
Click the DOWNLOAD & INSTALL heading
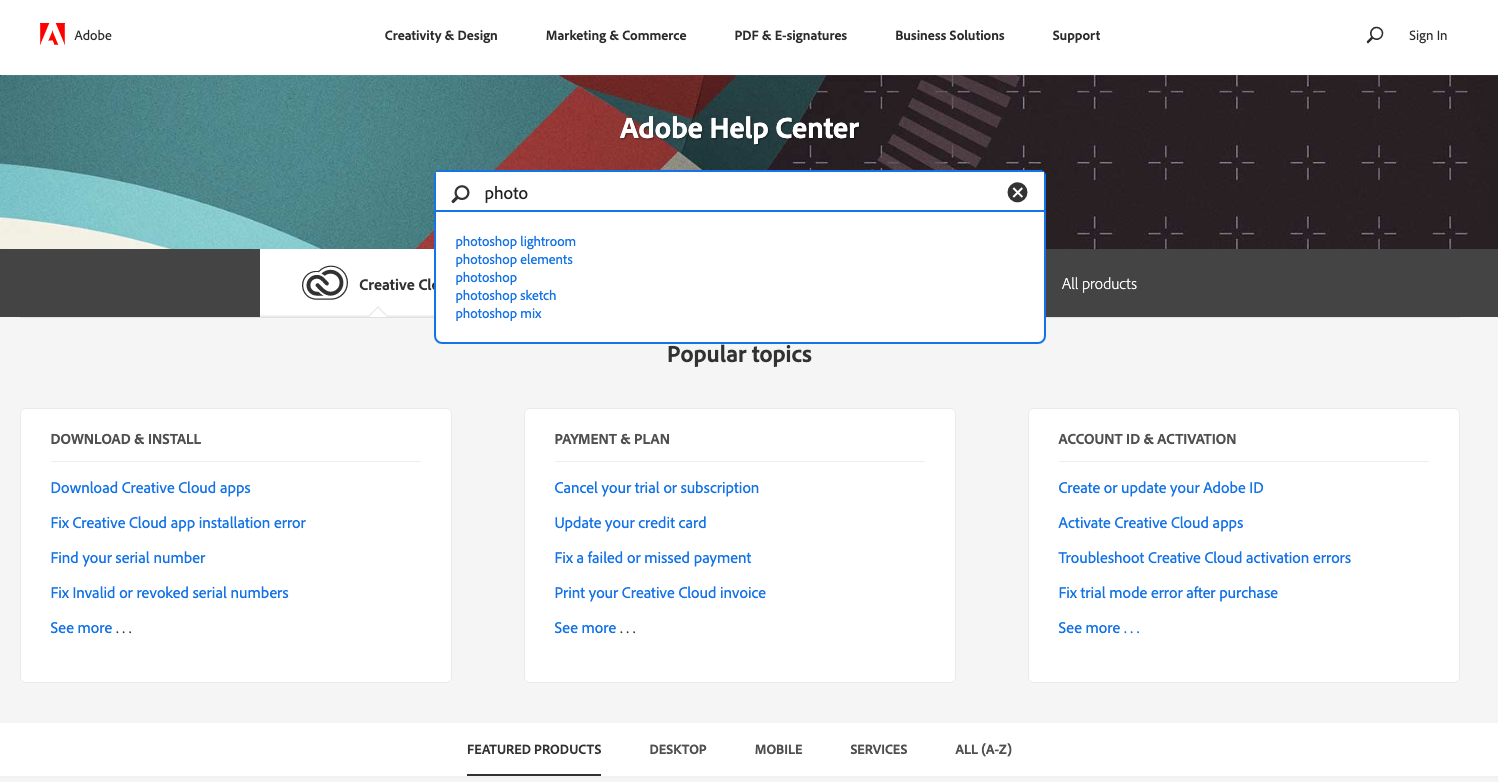coord(126,439)
